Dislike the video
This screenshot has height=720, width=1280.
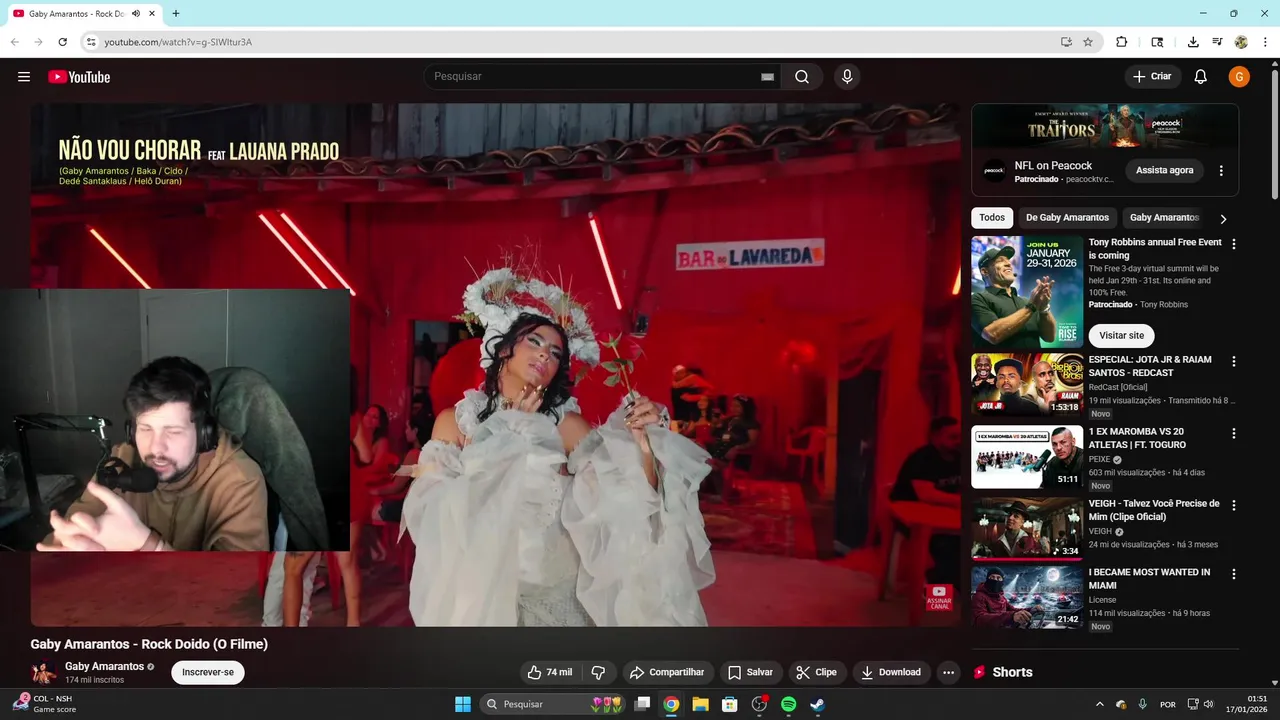pyautogui.click(x=598, y=672)
